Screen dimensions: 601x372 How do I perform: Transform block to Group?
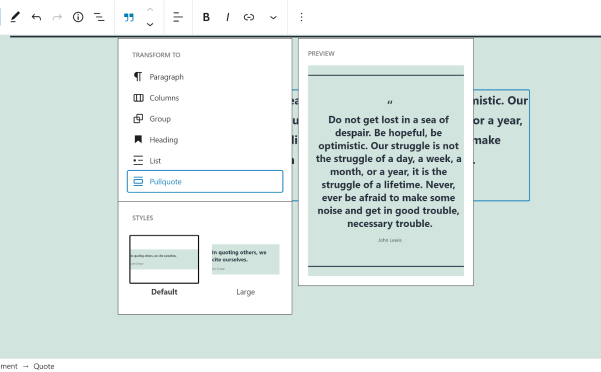(205, 119)
